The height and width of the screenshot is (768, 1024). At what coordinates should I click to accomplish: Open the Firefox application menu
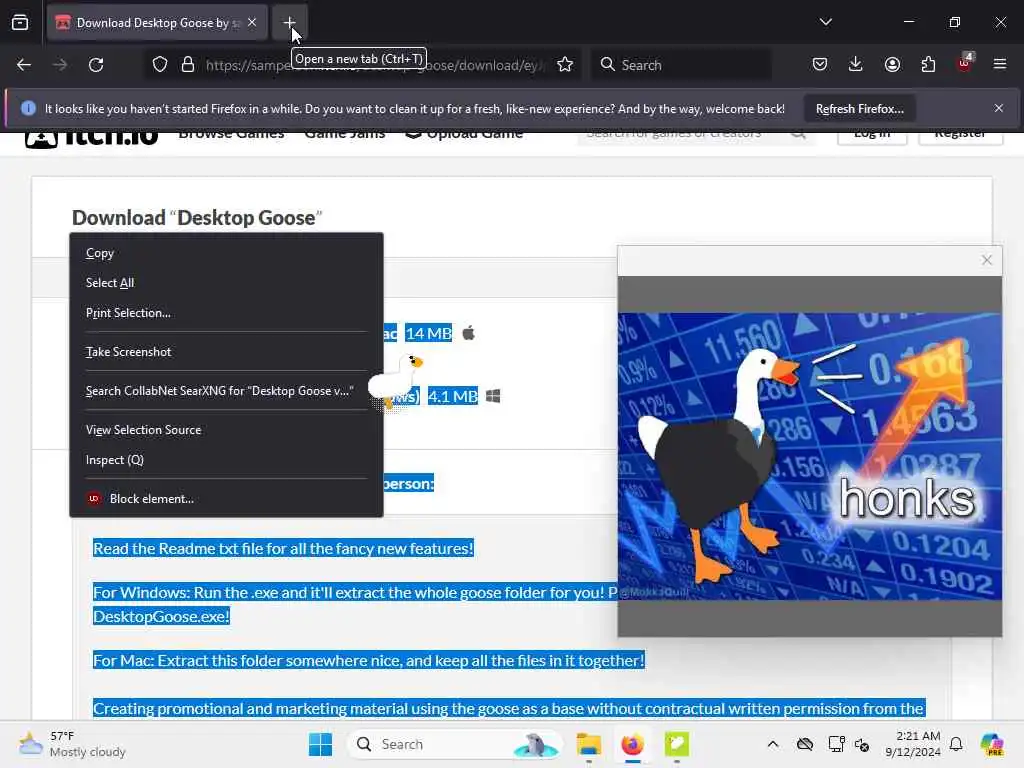(1000, 64)
